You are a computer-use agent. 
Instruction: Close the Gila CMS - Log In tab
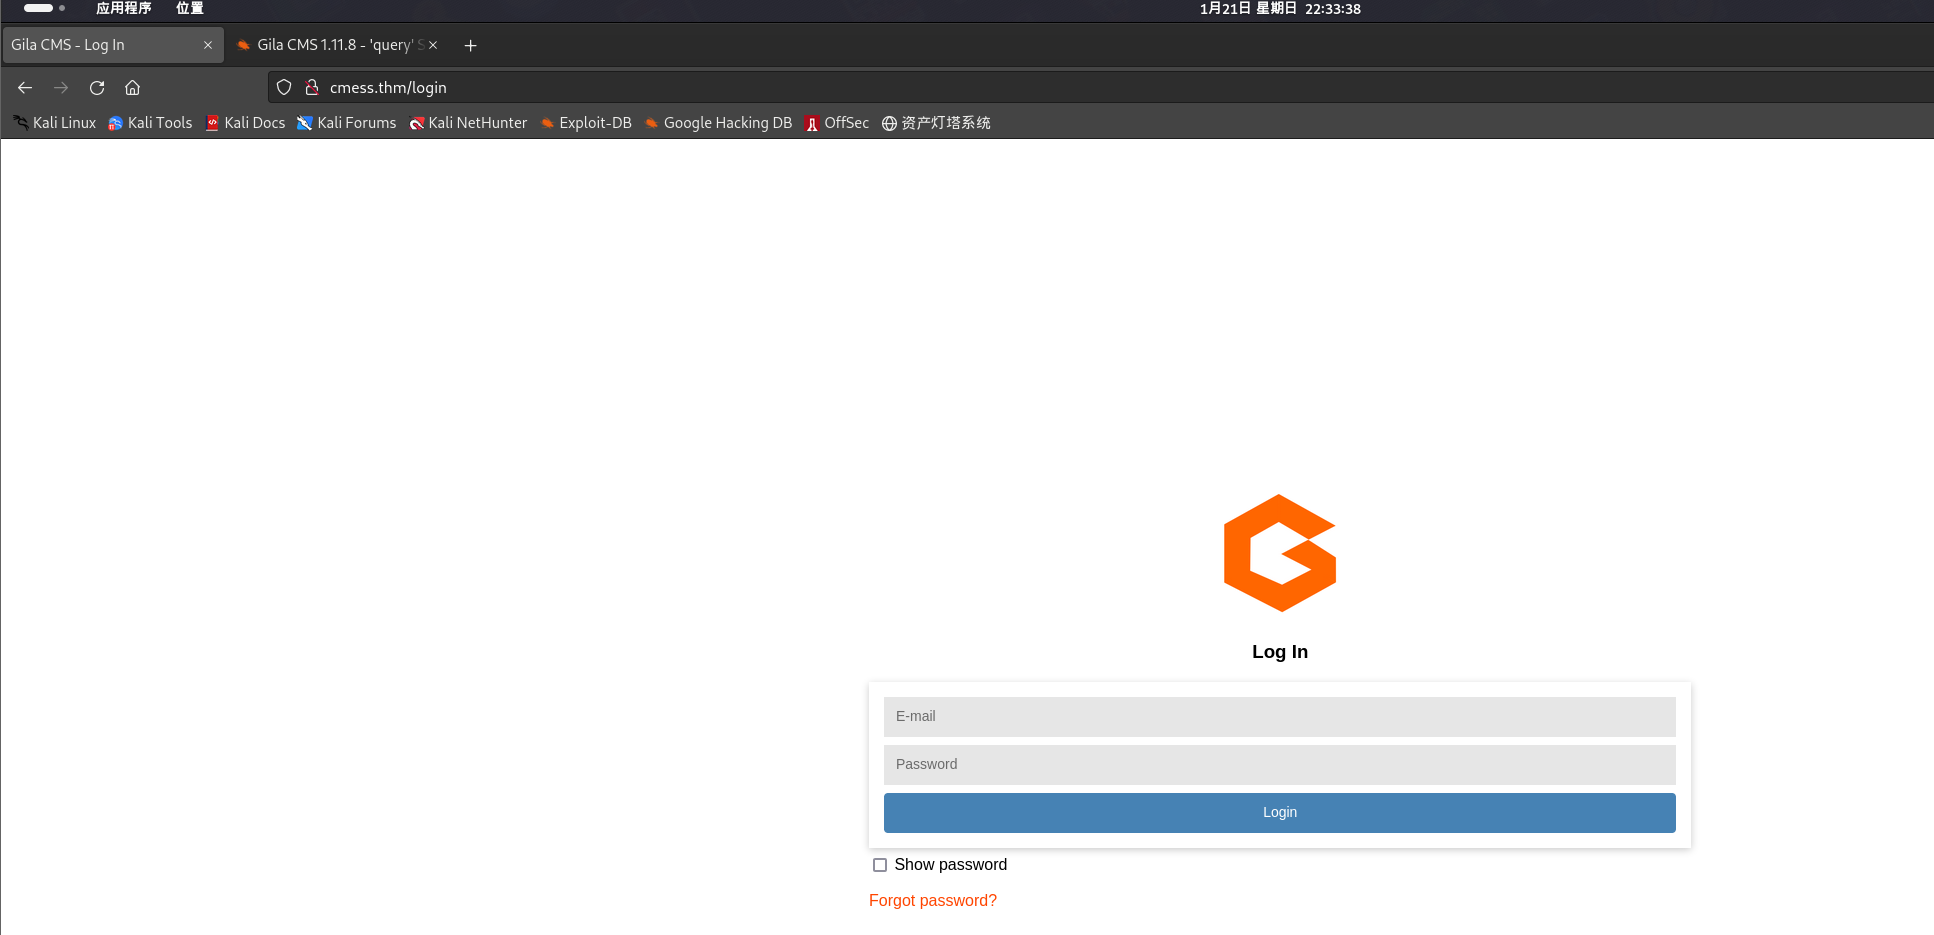(x=208, y=45)
